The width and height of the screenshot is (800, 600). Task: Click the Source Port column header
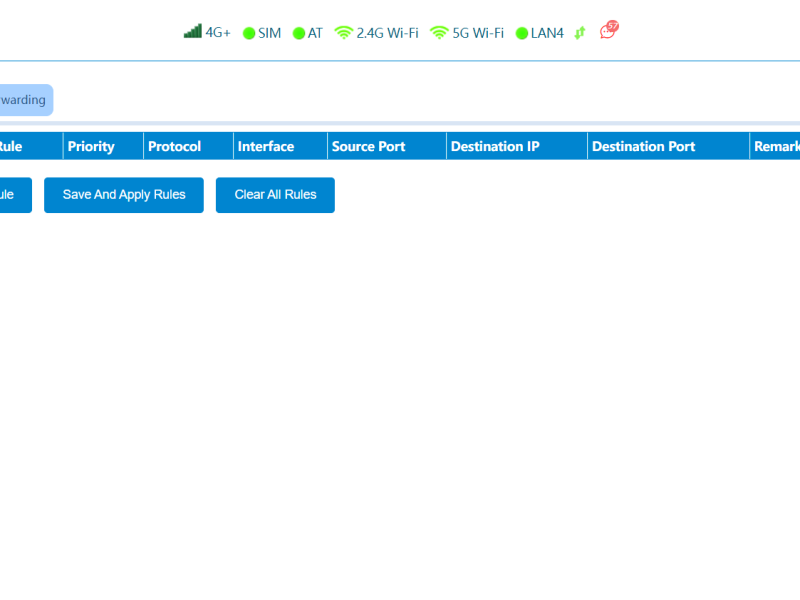(368, 146)
